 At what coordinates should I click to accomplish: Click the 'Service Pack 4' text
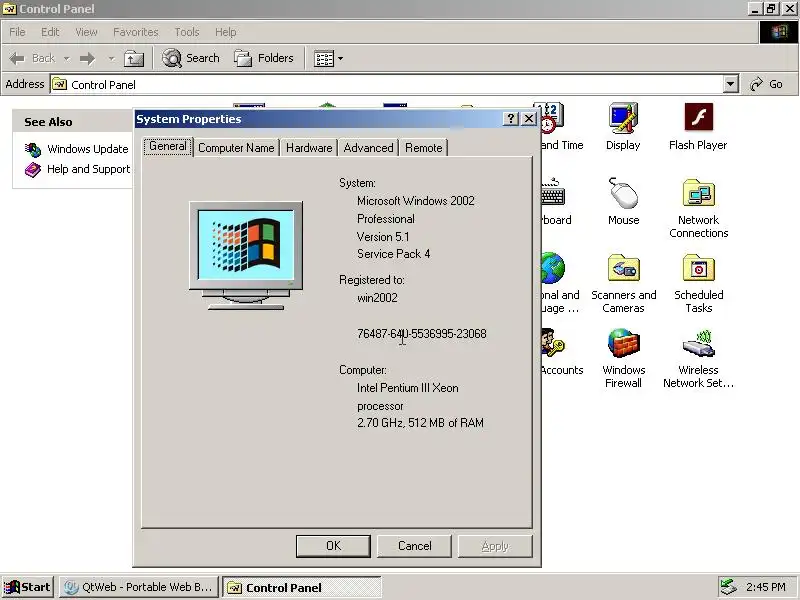393,254
